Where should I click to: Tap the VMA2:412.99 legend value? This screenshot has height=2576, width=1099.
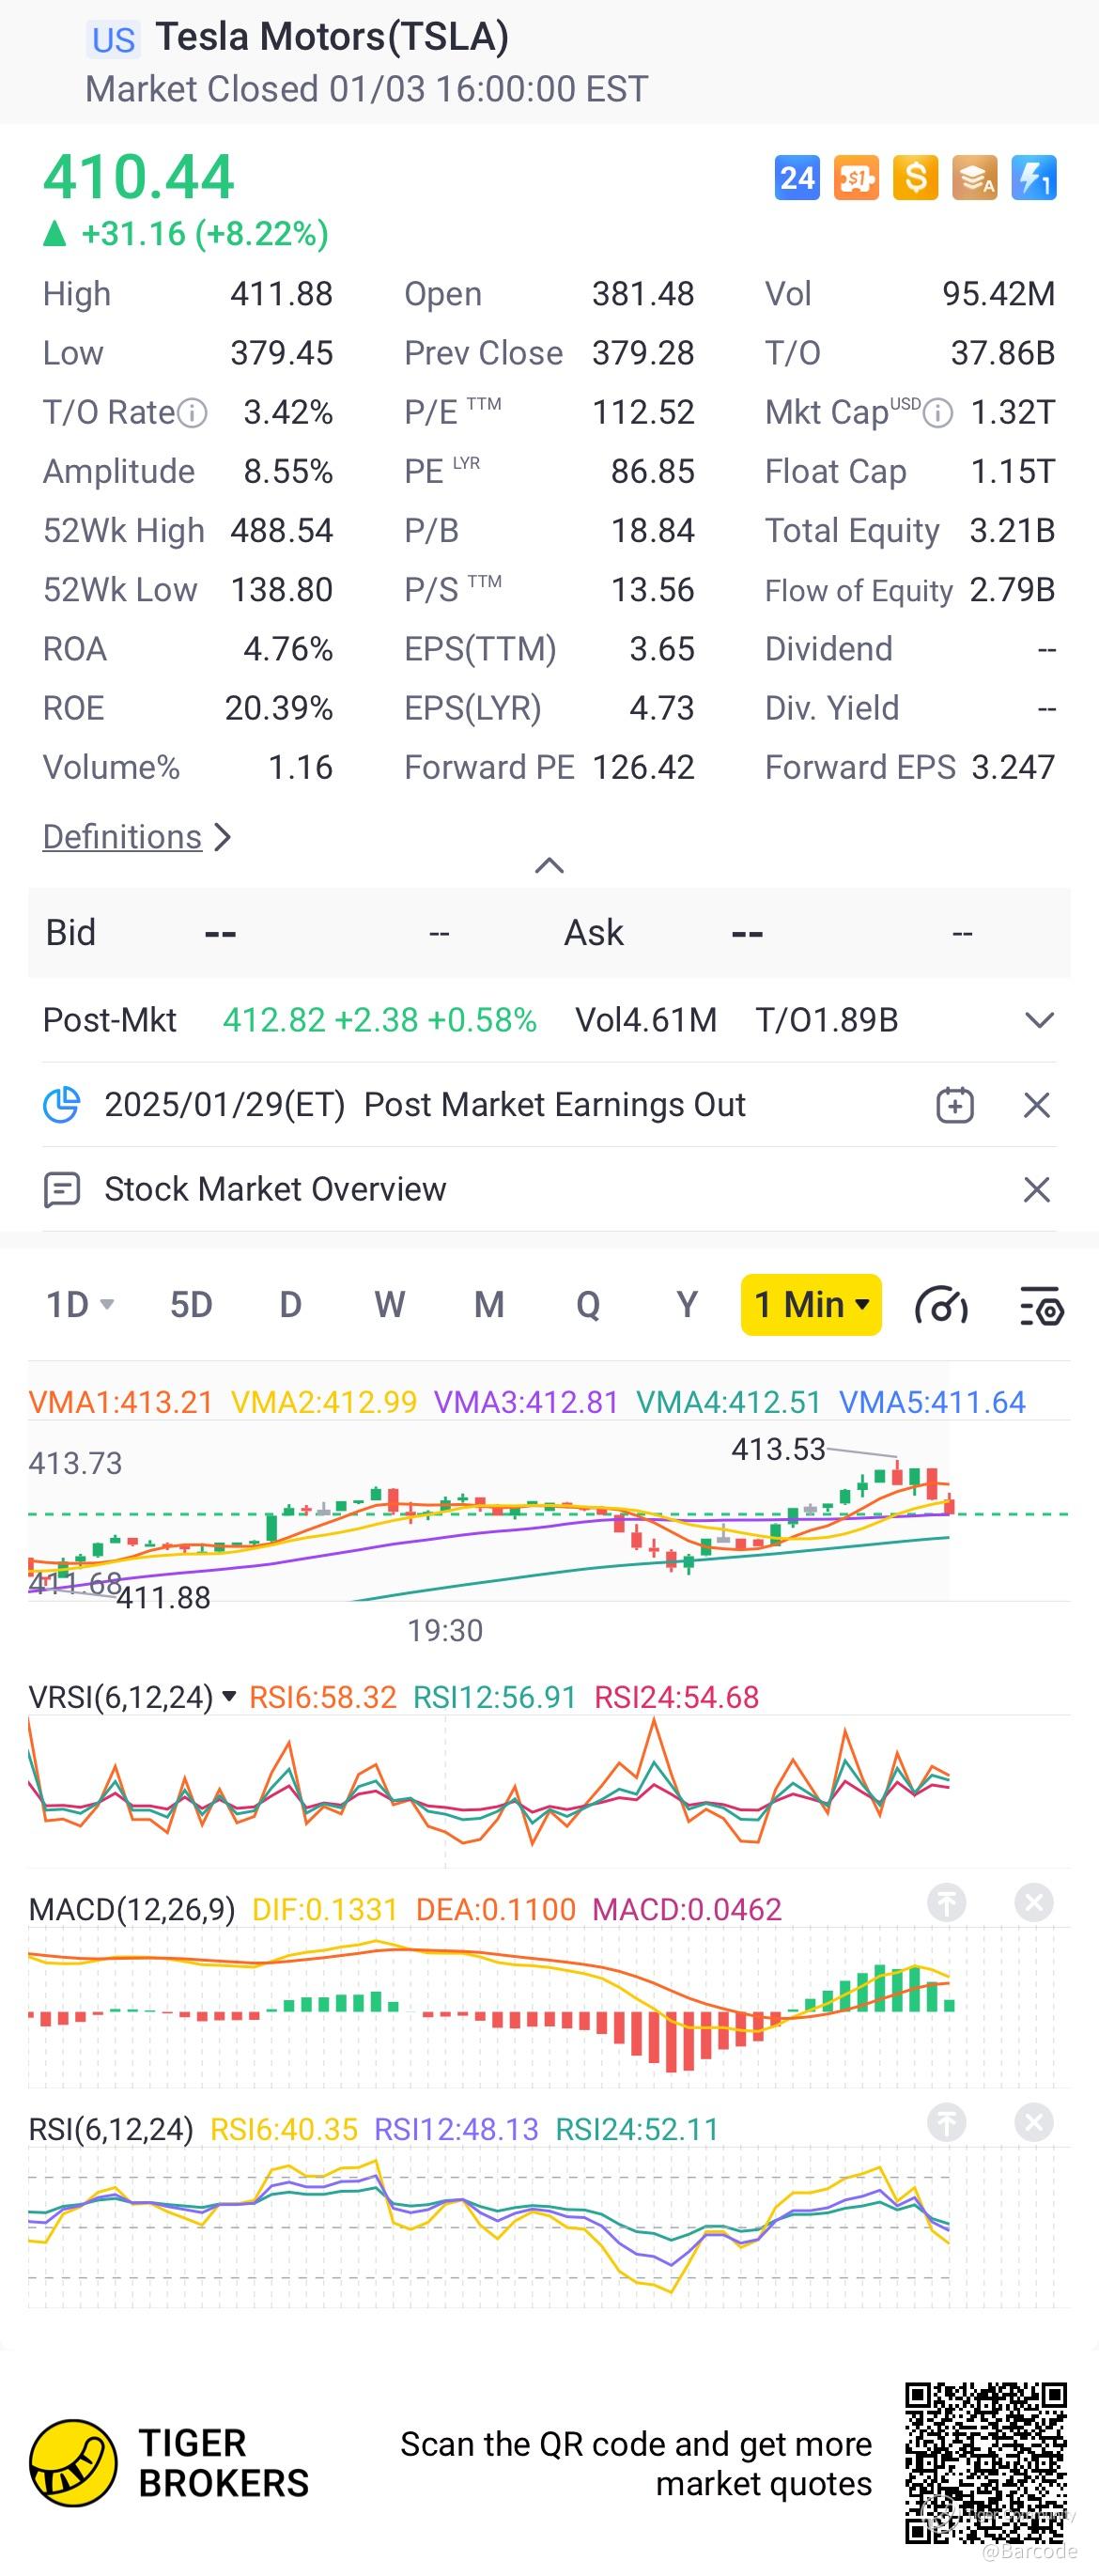pos(324,1402)
